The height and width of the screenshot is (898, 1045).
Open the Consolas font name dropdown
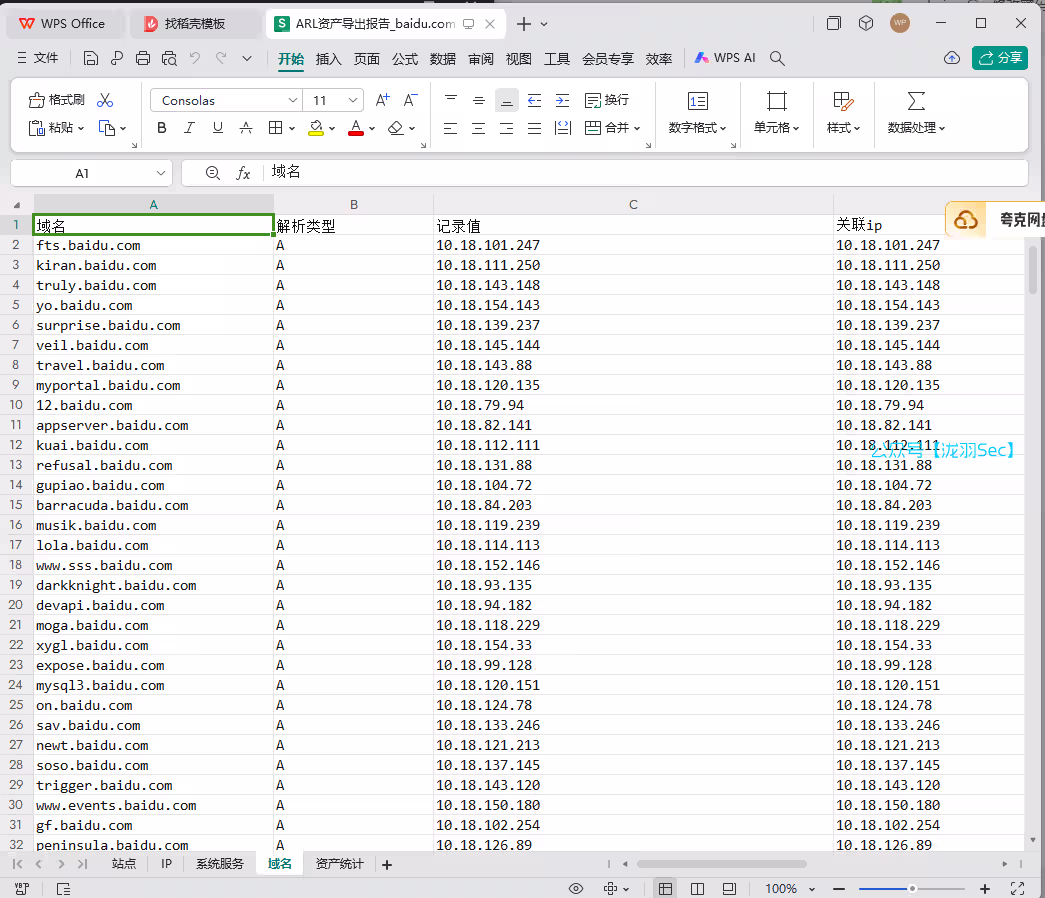(x=293, y=100)
